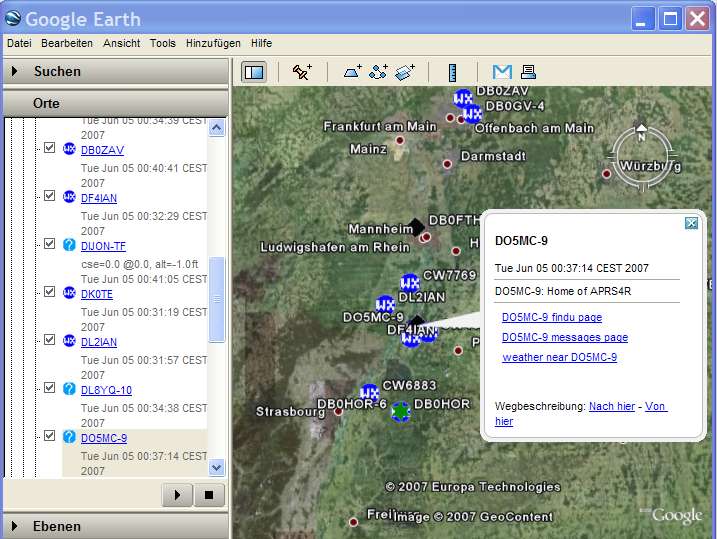
Task: Select the DL2IAN entry in places list
Action: point(99,342)
